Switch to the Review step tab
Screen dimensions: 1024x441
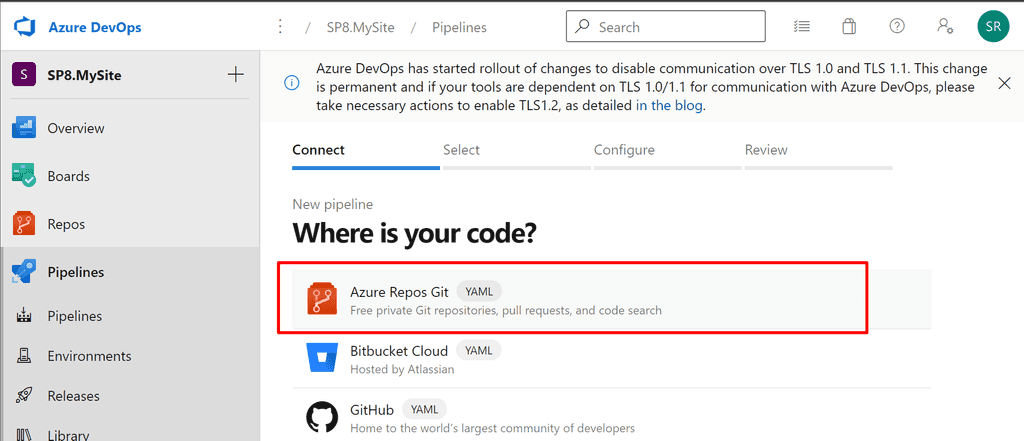pyautogui.click(x=818, y=155)
